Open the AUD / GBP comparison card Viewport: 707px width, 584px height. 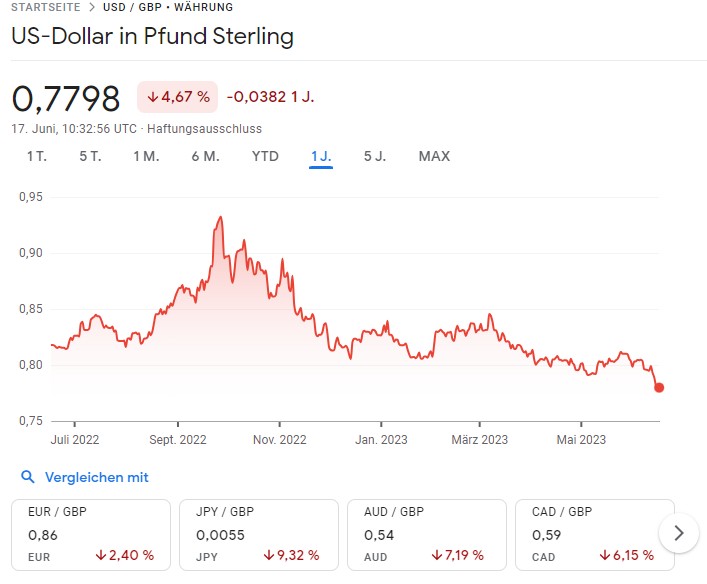click(x=427, y=534)
